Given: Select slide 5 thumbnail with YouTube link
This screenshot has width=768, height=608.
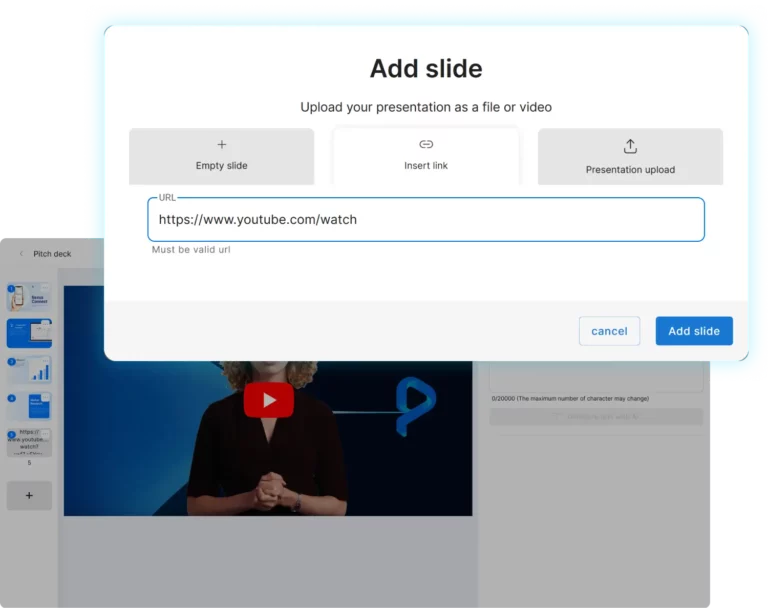Looking at the screenshot, I should 29,442.
